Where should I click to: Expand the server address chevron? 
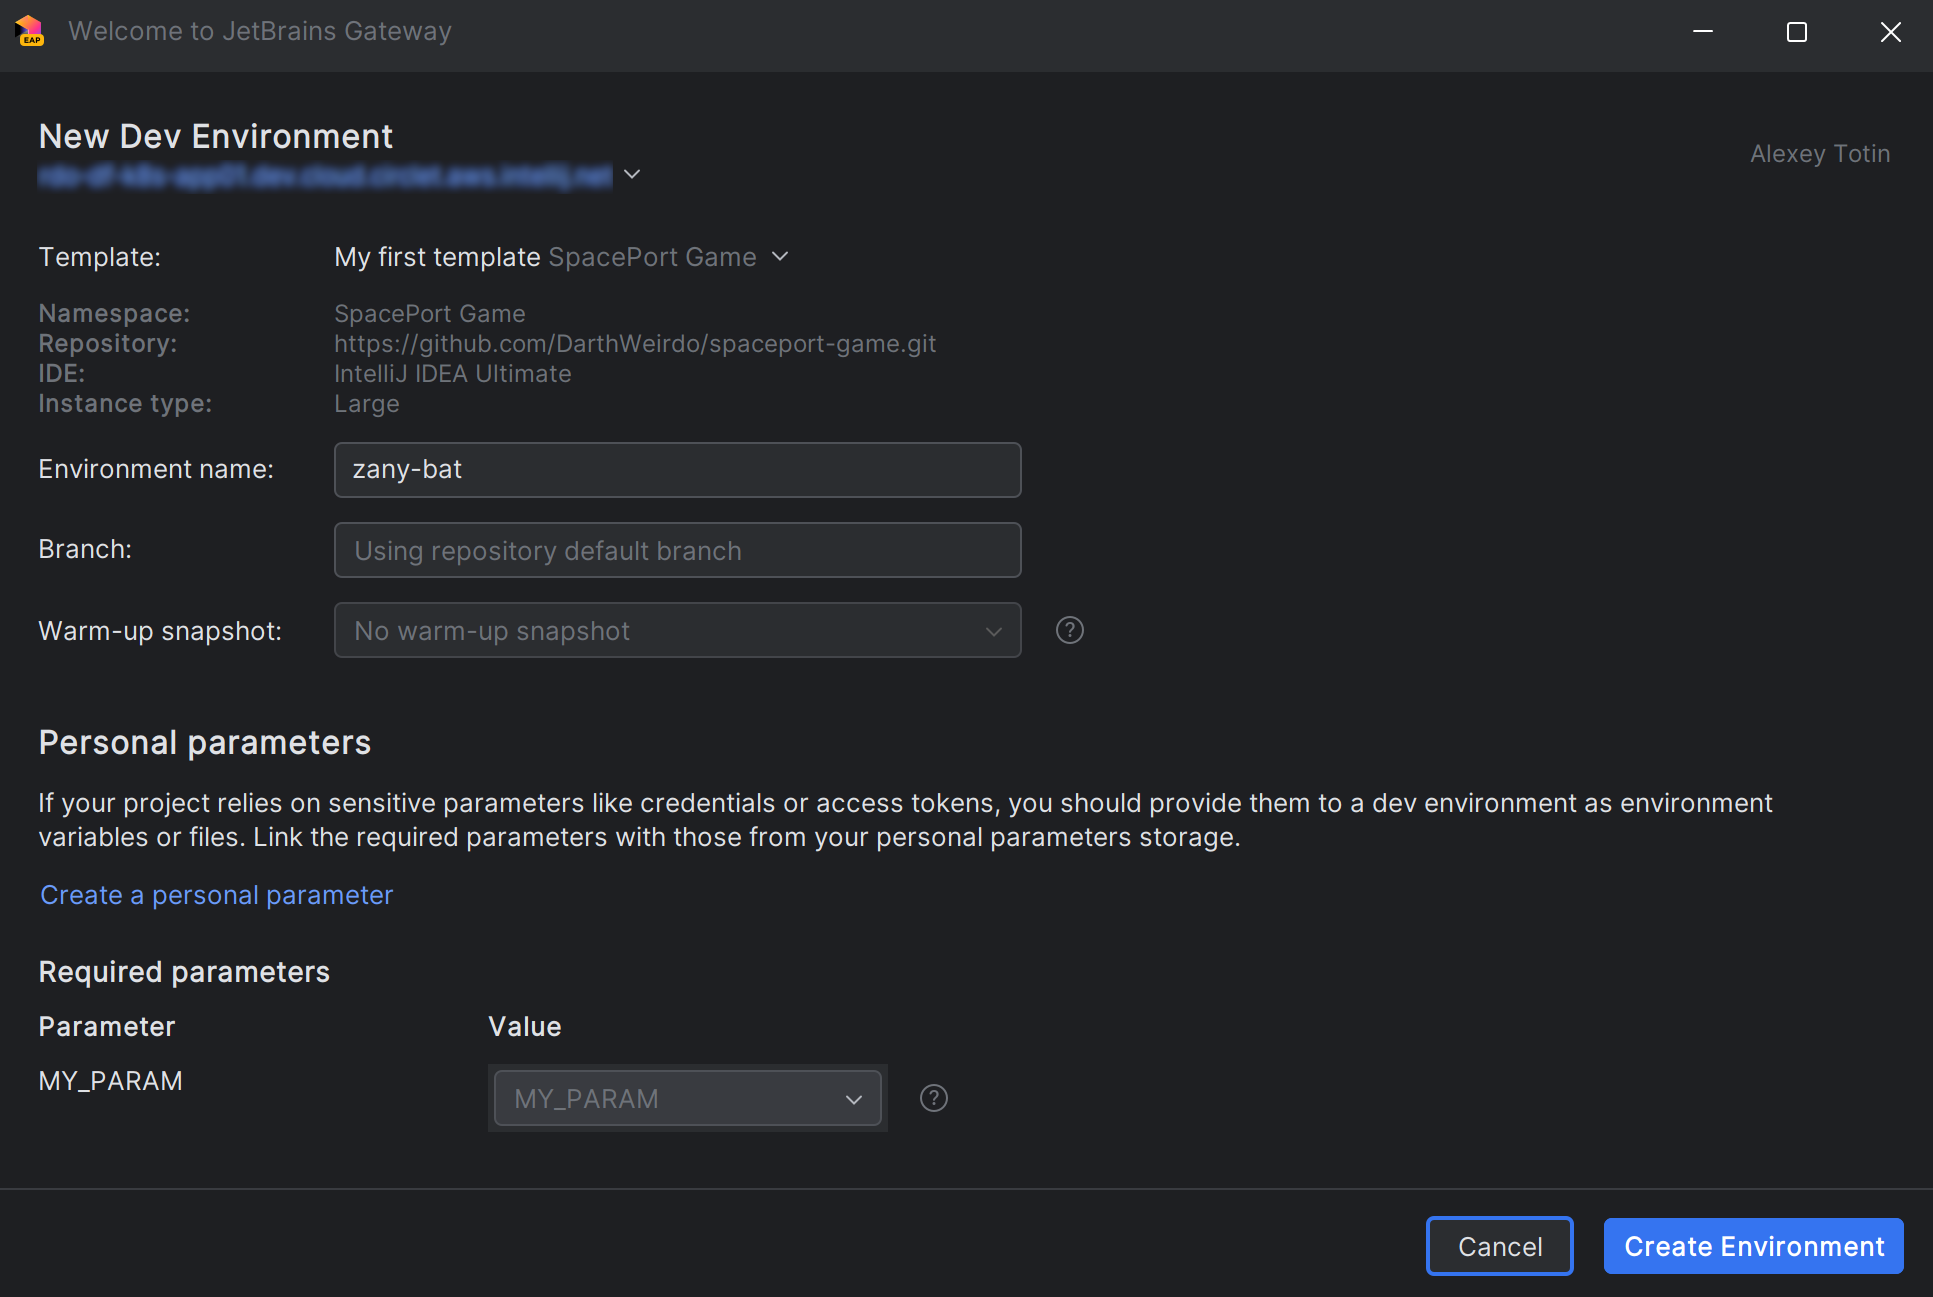pyautogui.click(x=632, y=174)
